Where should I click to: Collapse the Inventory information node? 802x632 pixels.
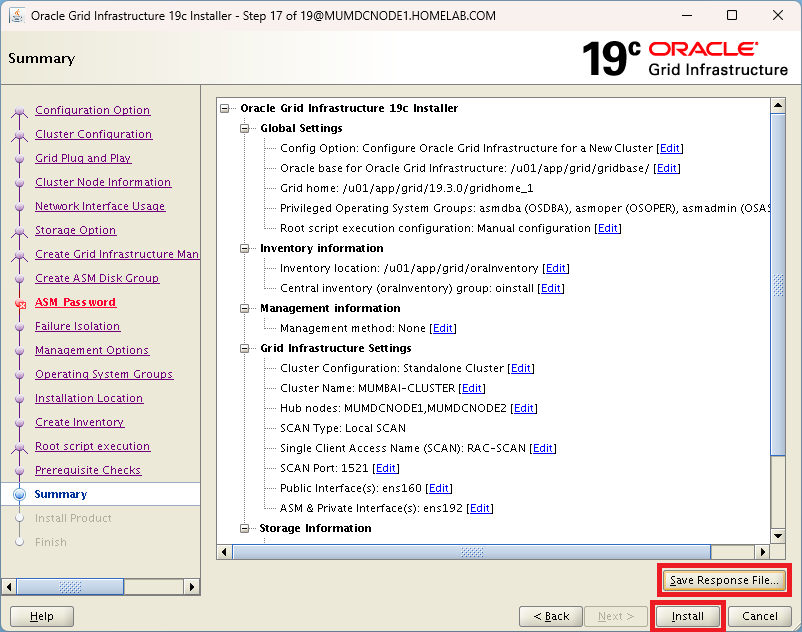coord(246,248)
